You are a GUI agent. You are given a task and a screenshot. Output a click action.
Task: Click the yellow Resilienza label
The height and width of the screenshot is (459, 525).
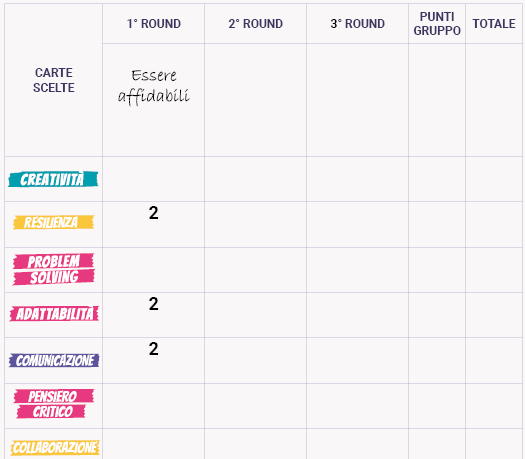(54, 222)
